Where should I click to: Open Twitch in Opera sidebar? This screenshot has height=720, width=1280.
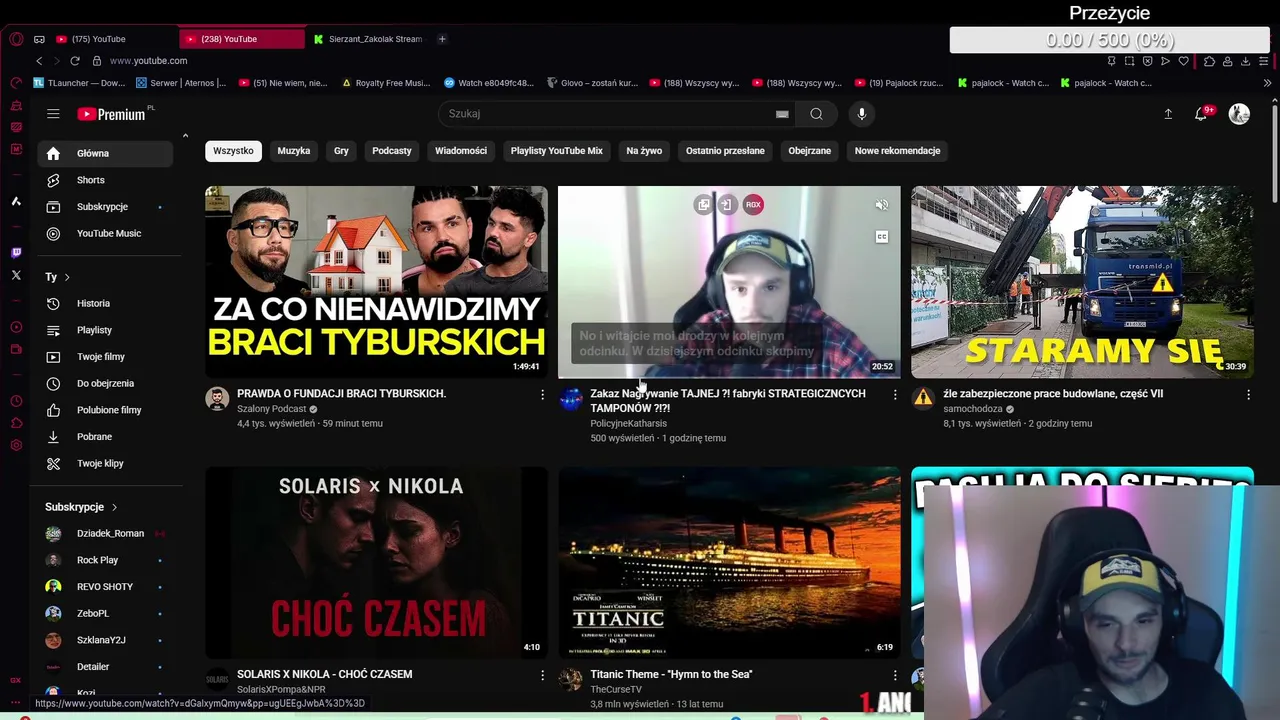16,253
